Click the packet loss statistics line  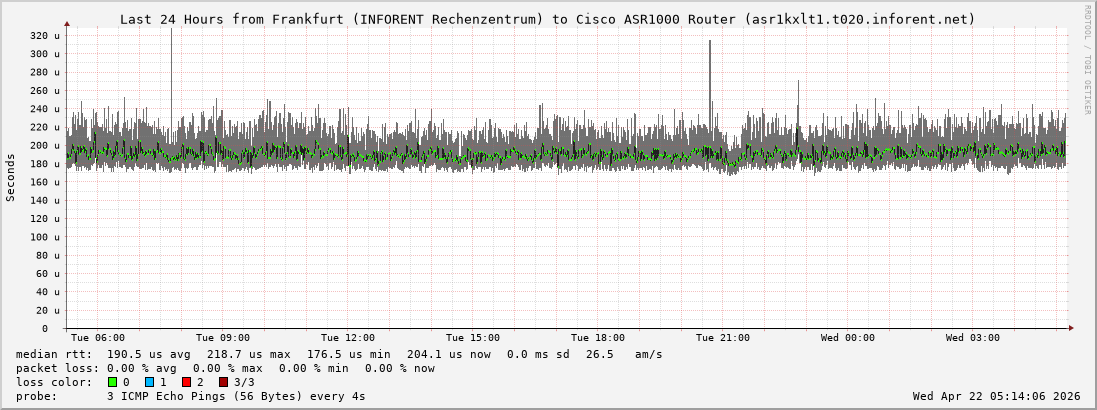click(225, 368)
